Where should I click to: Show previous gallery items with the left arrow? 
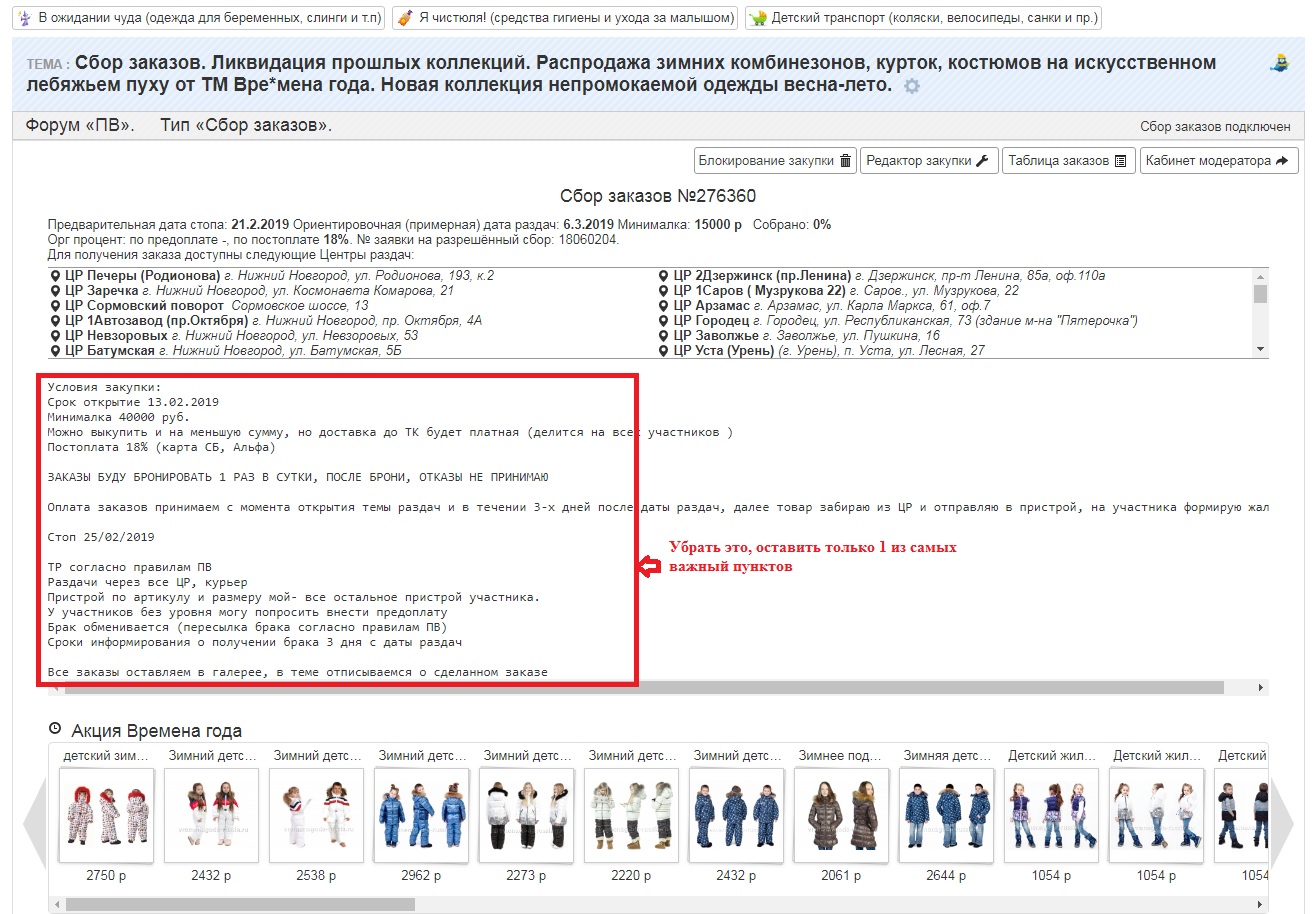point(34,824)
